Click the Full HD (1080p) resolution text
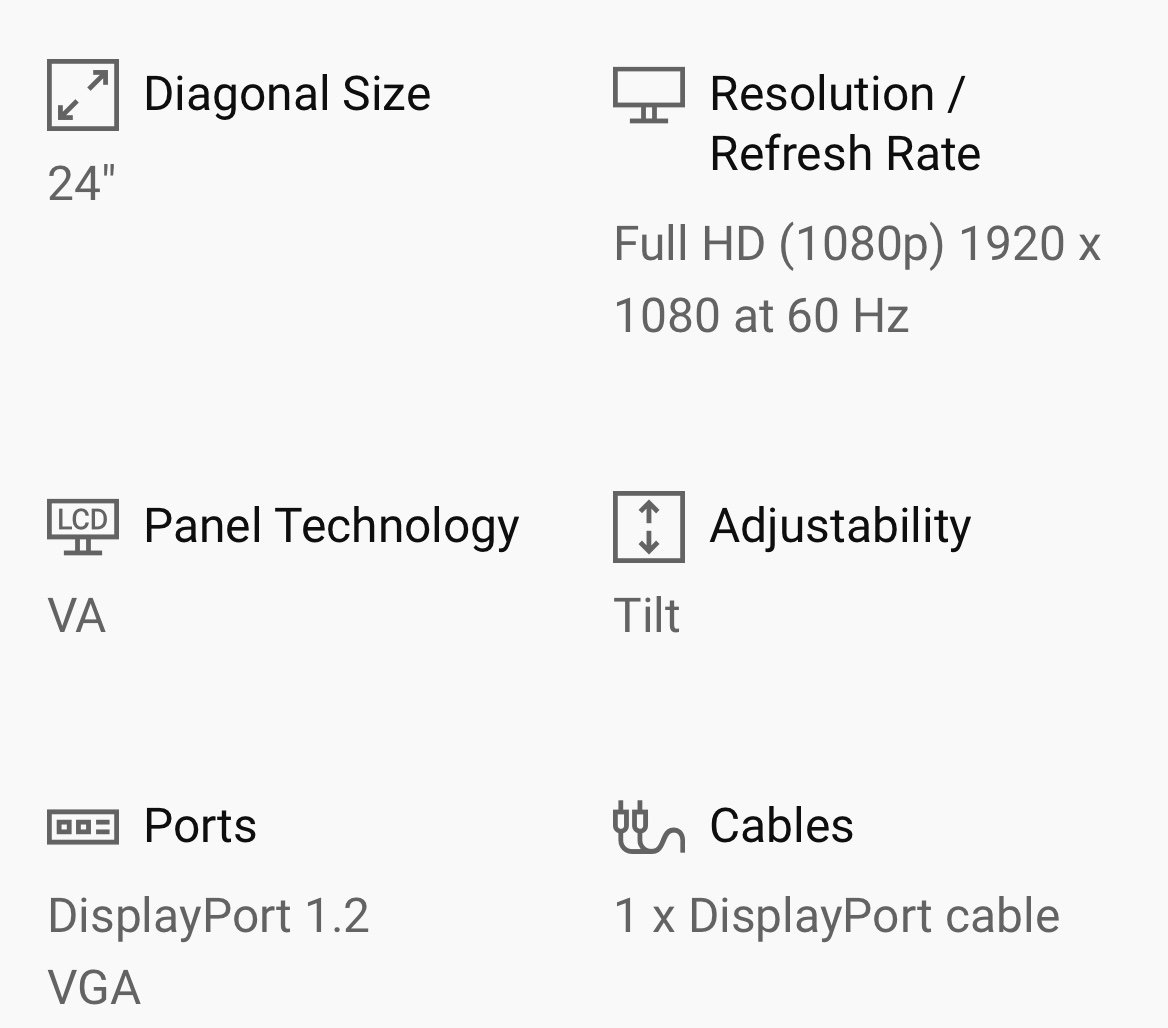The image size is (1168, 1028). pyautogui.click(x=778, y=244)
